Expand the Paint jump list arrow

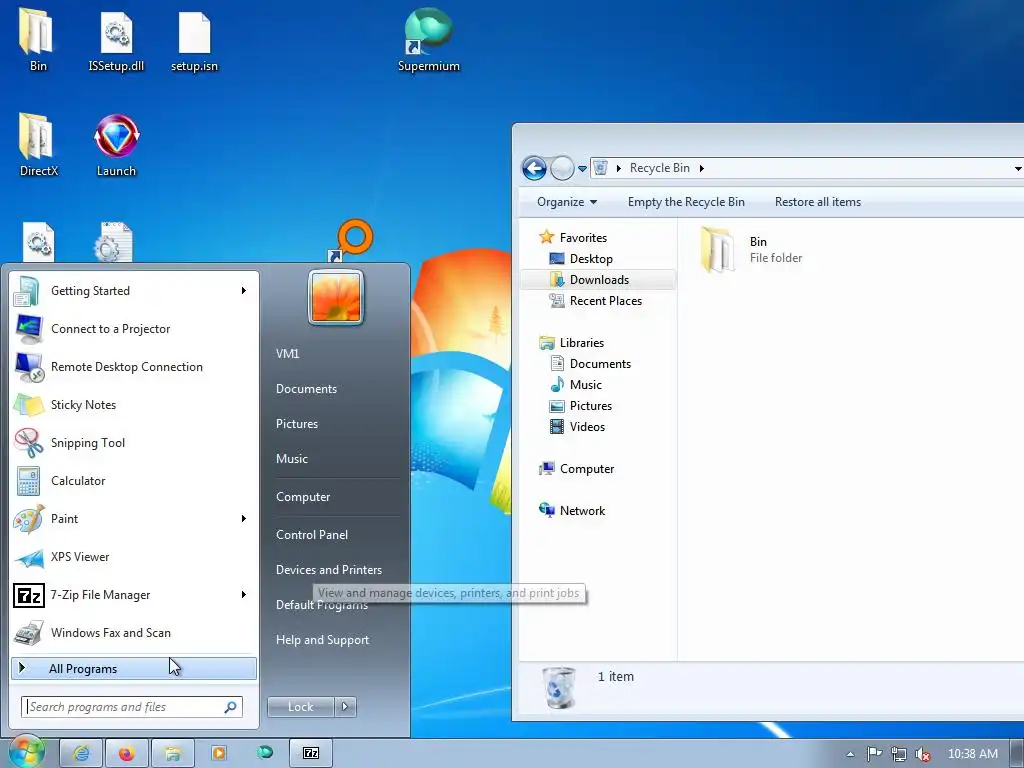pos(244,519)
